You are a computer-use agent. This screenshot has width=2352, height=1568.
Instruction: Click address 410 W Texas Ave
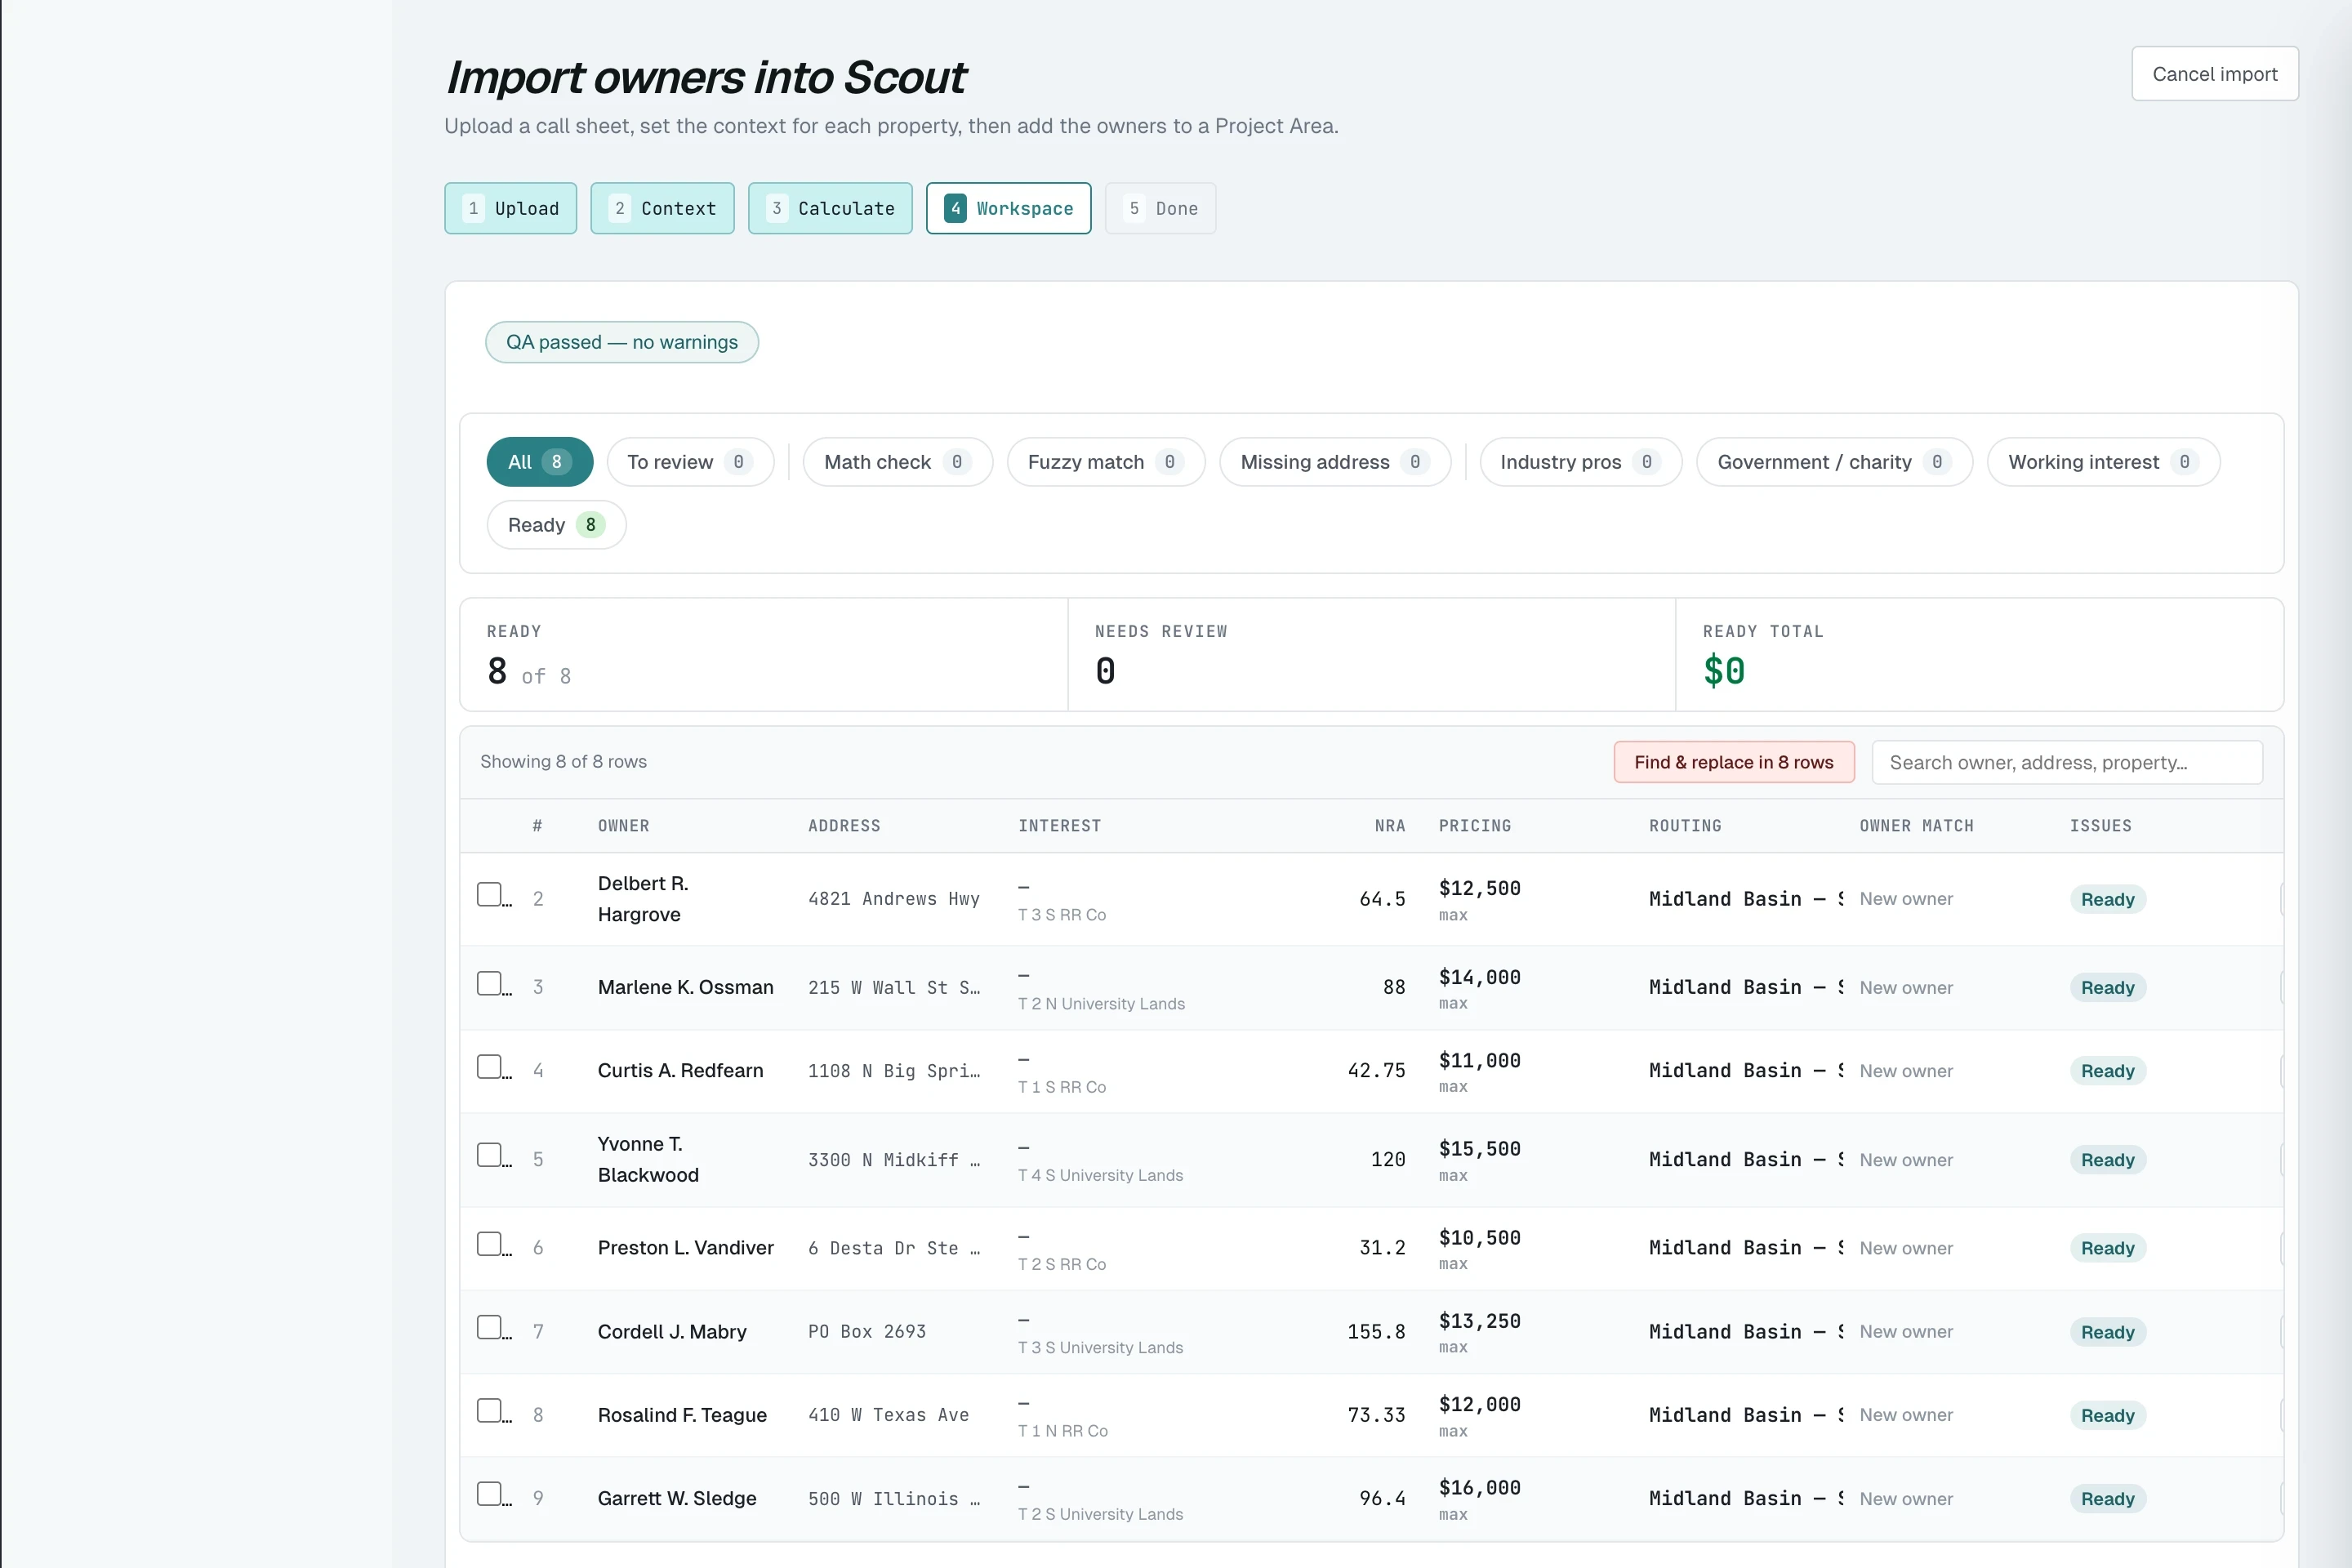point(888,1414)
